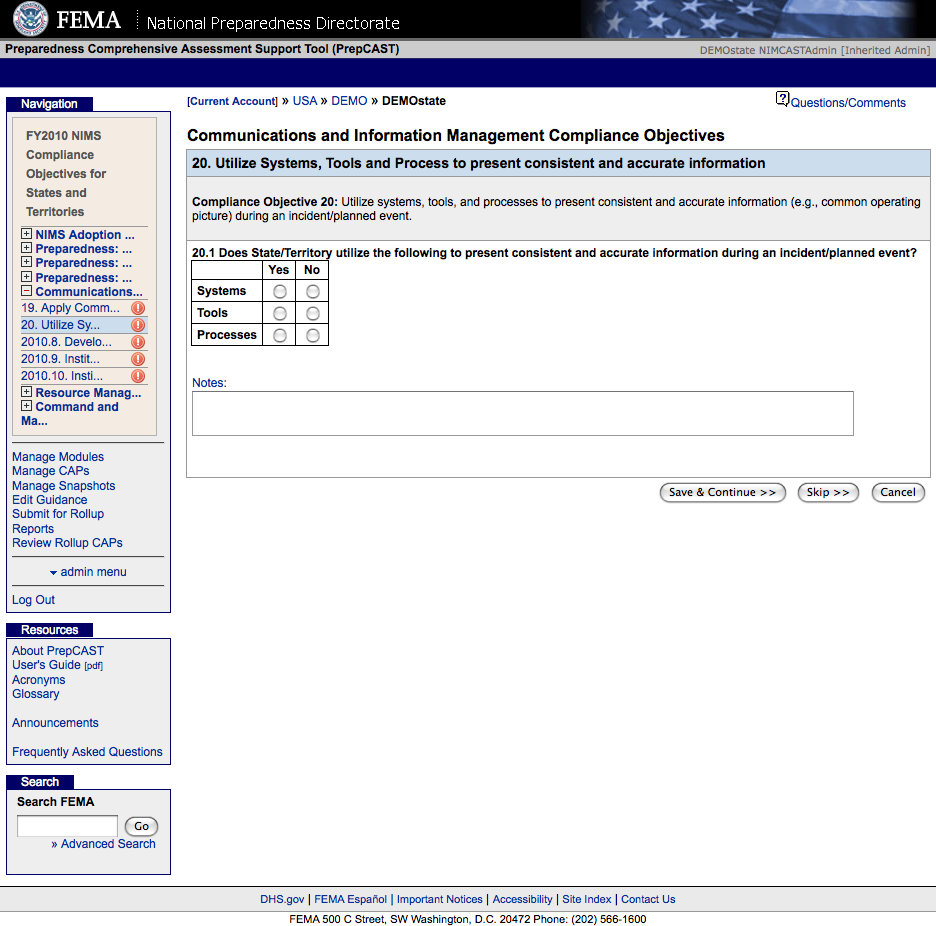
Task: Collapse Communications section via minus icon
Action: 27,292
